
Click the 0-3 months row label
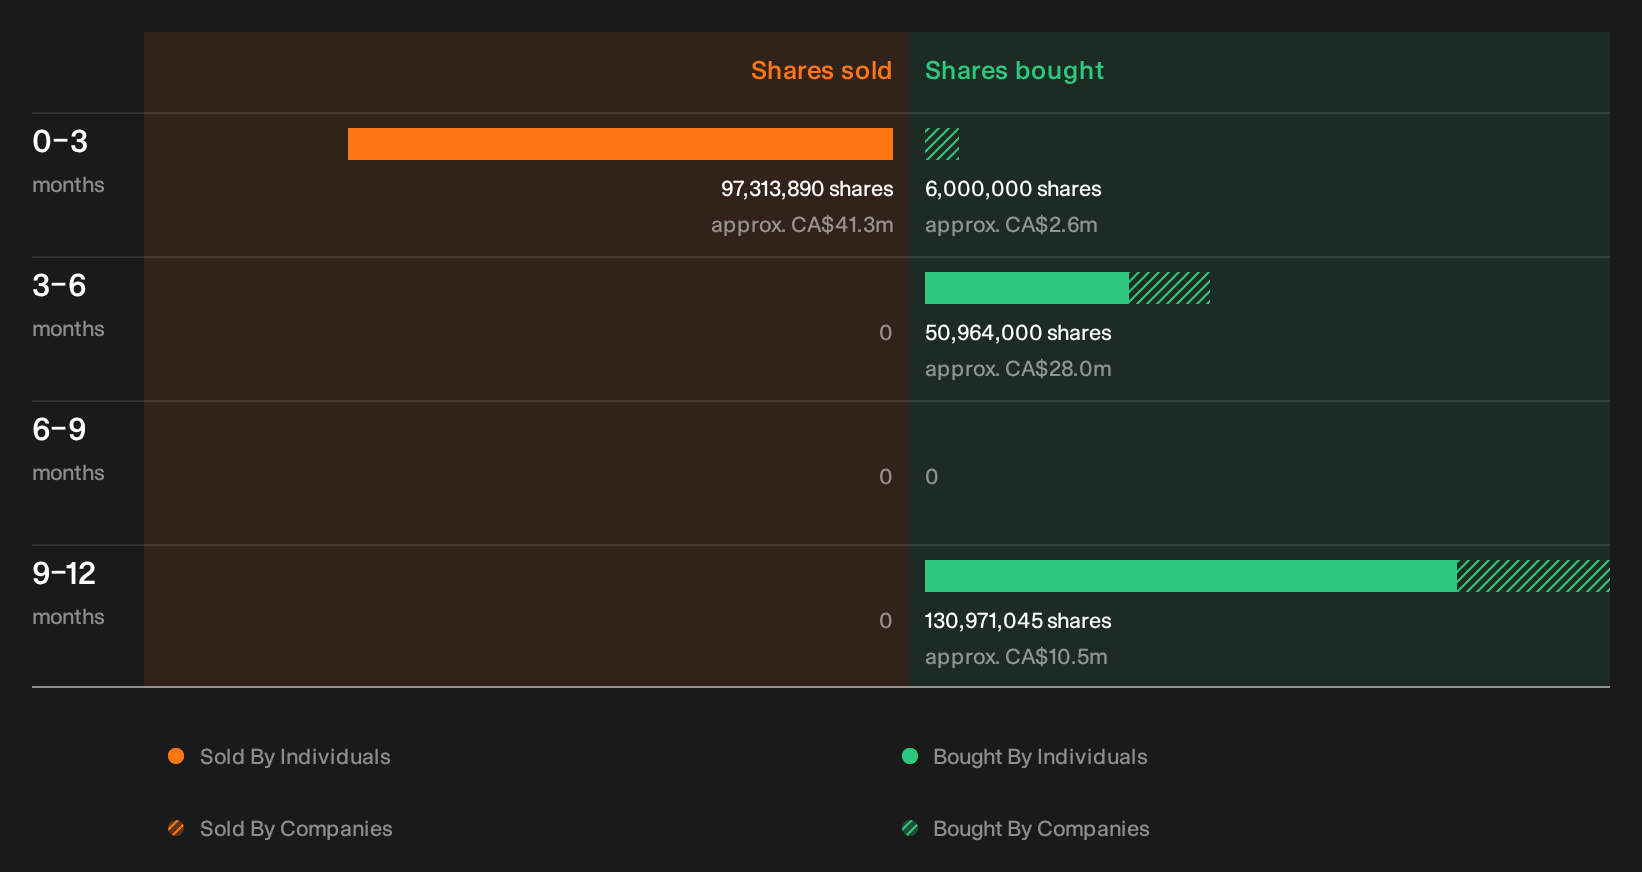tap(68, 161)
